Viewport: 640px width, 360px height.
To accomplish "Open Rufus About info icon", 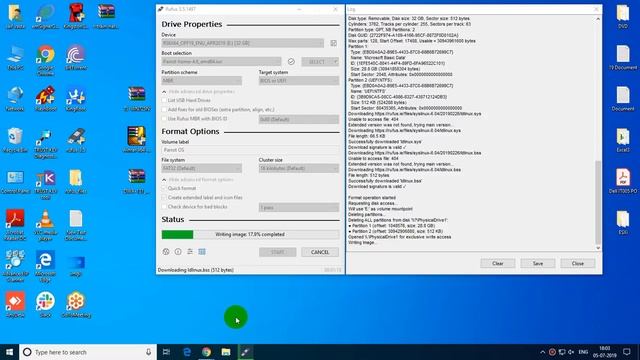I will click(x=178, y=252).
